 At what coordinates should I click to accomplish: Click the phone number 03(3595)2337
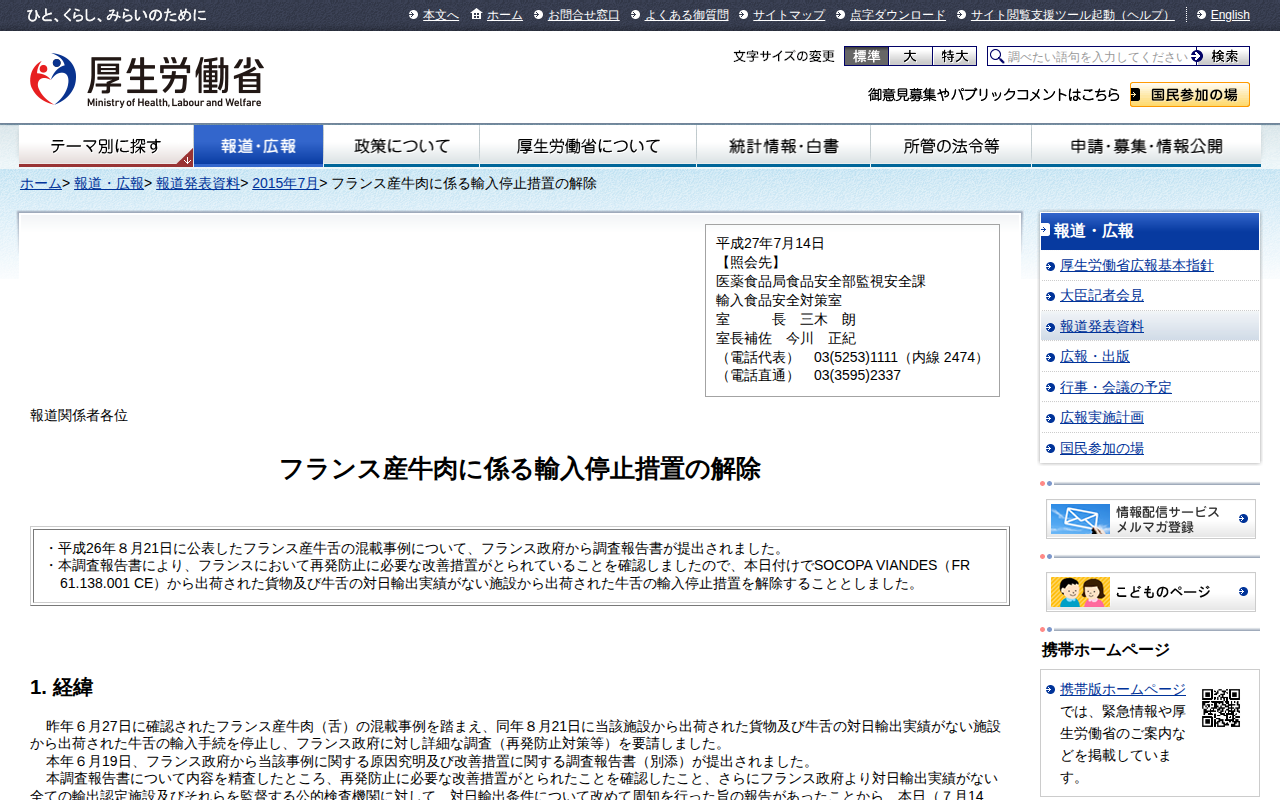pos(857,375)
